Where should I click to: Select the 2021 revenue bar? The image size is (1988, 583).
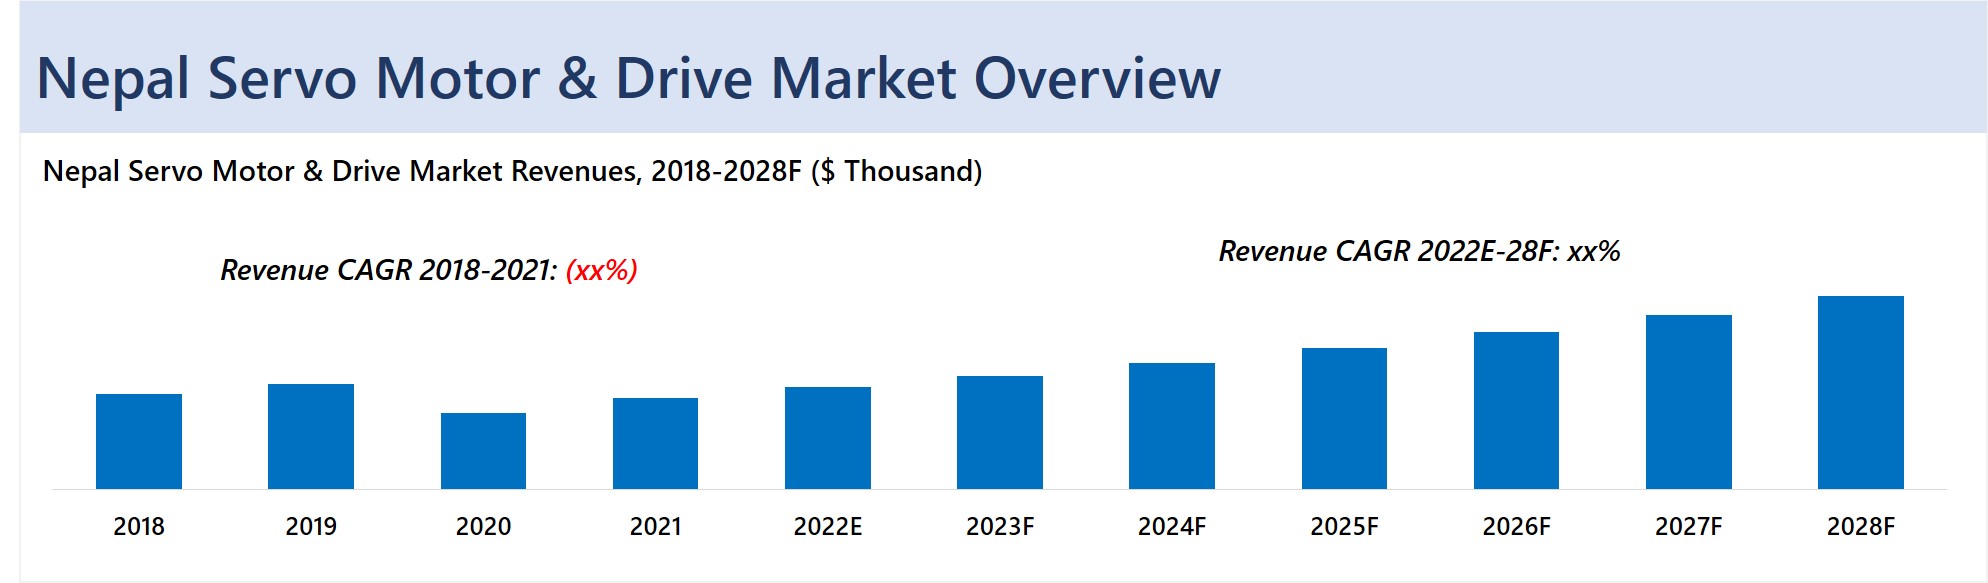(655, 443)
